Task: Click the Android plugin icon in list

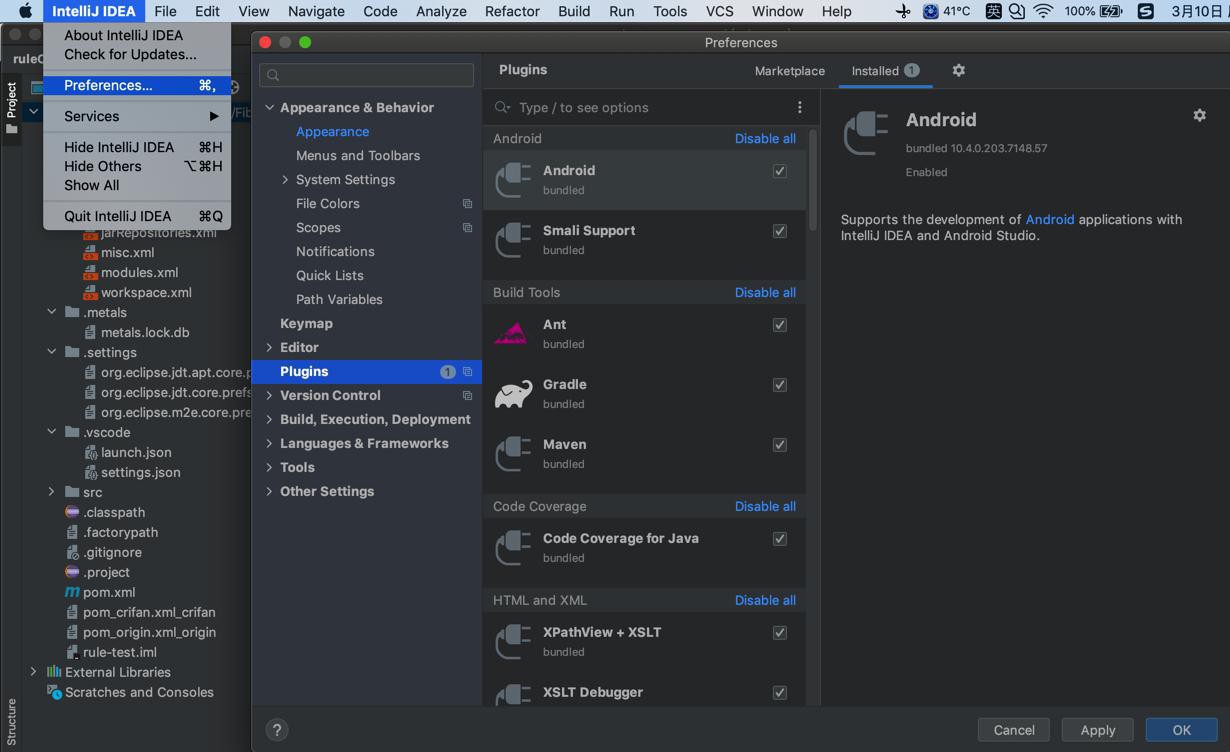Action: click(513, 180)
